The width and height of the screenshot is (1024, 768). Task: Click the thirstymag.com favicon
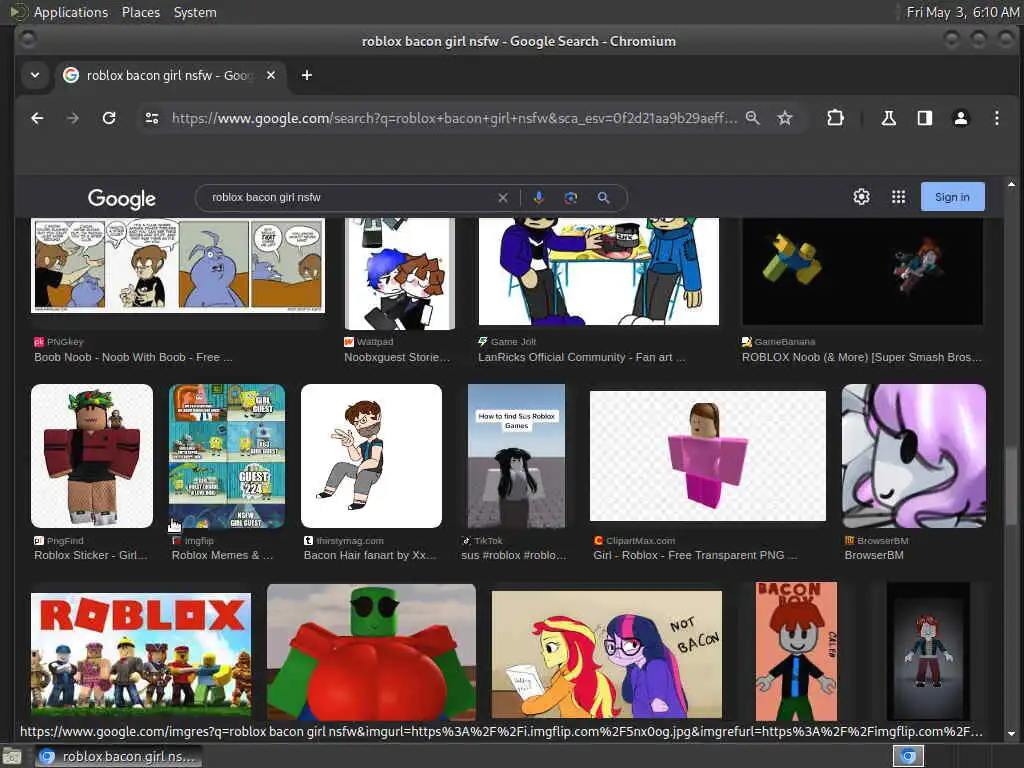(x=308, y=541)
